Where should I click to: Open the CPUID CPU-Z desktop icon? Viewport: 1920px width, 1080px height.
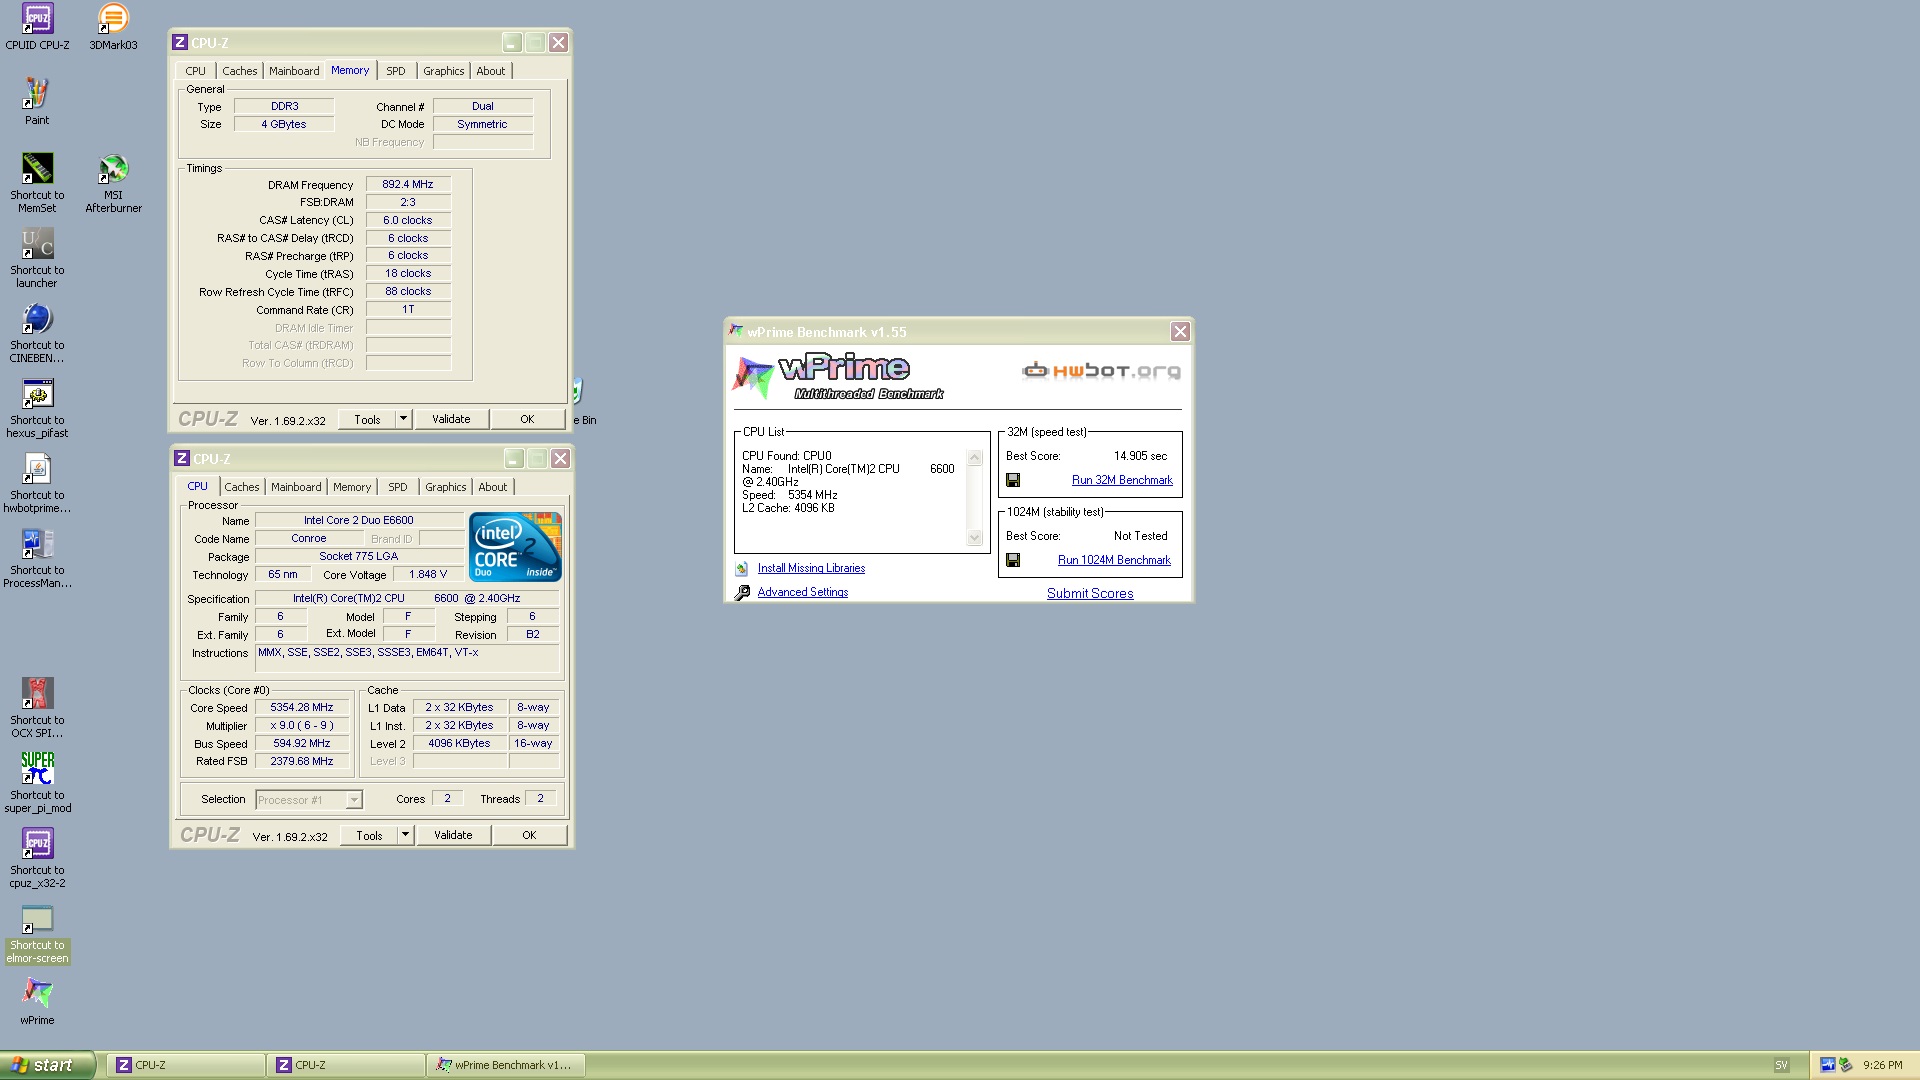tap(37, 27)
